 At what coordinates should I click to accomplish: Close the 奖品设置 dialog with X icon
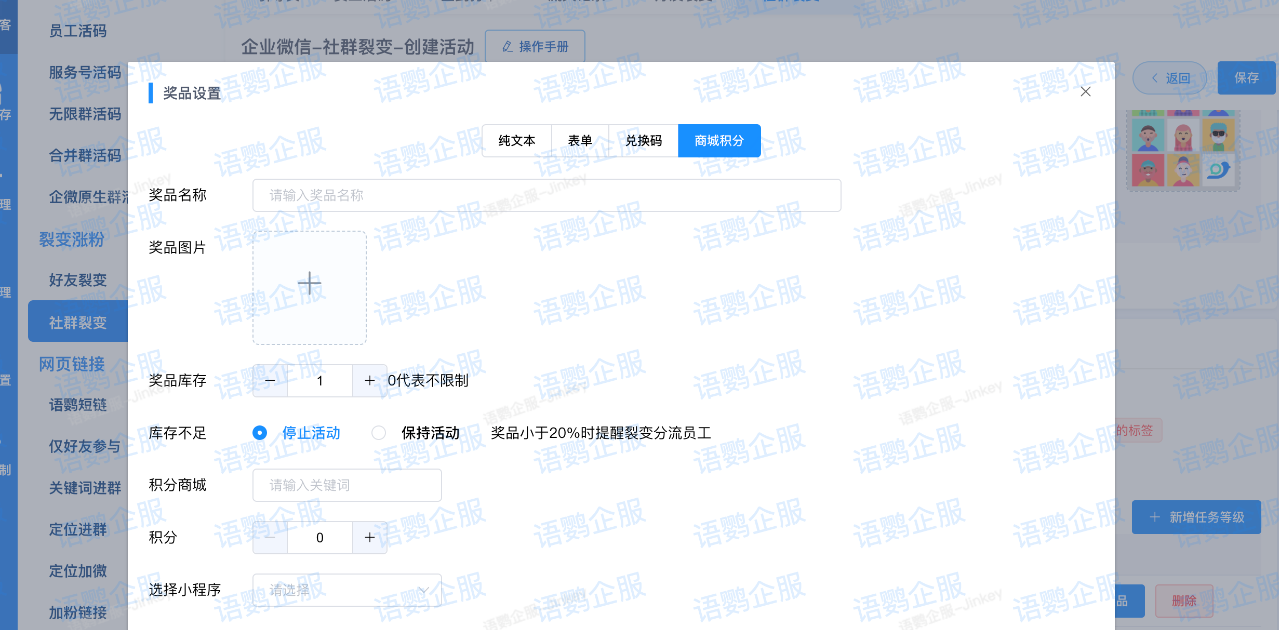click(1085, 92)
